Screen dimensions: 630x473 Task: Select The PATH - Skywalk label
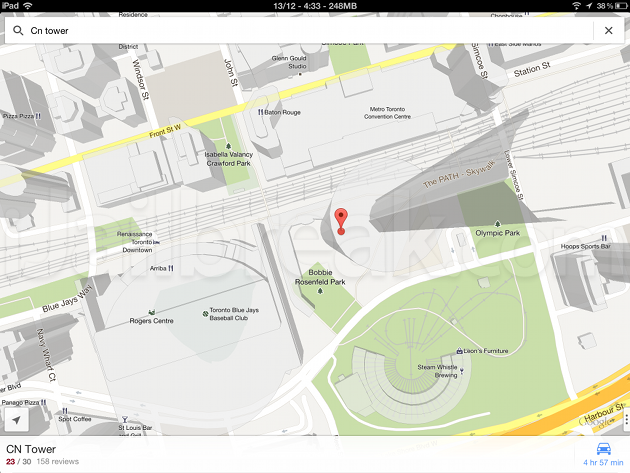pyautogui.click(x=459, y=174)
